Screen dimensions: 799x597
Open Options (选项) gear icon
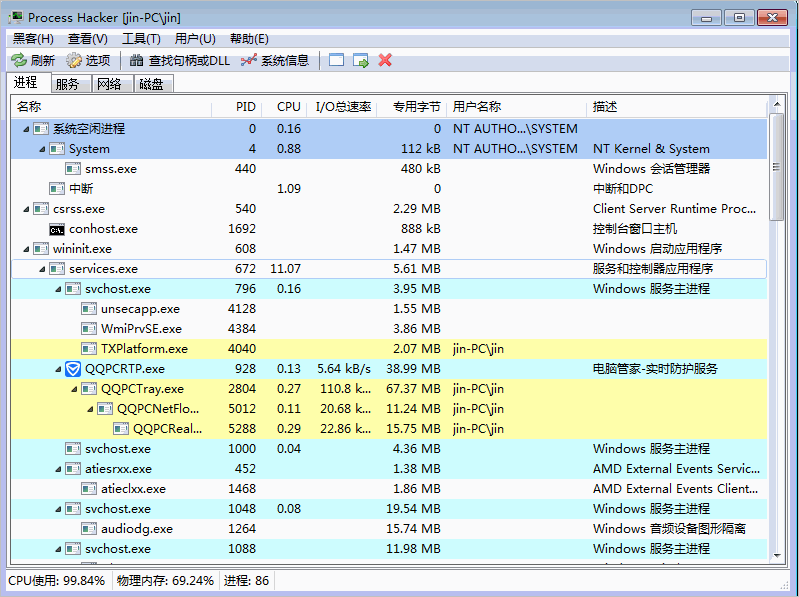click(74, 60)
